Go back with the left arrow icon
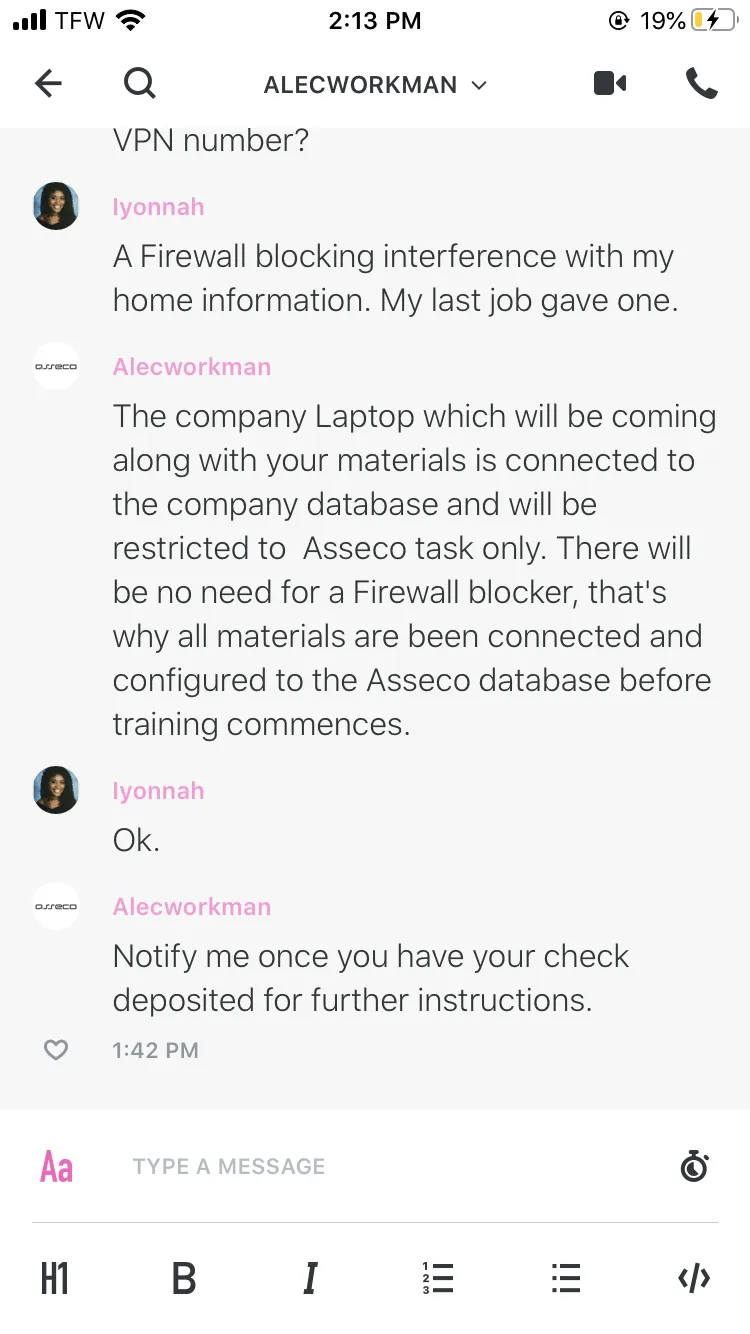 [x=48, y=84]
